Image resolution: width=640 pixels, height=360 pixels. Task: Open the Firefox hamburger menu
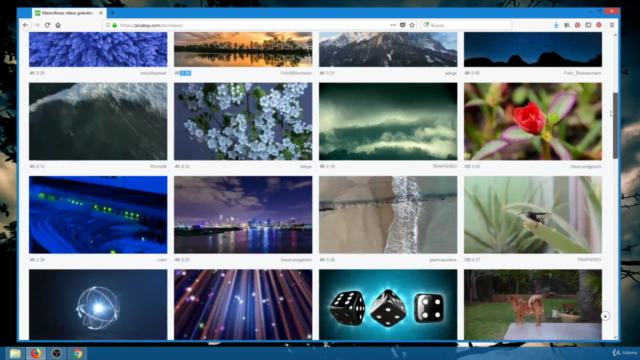pyautogui.click(x=612, y=25)
